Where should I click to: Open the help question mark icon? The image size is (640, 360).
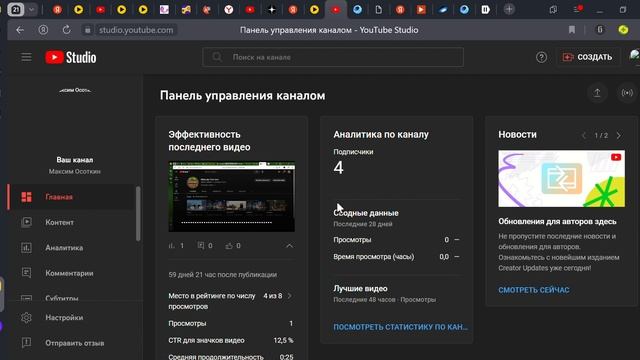(x=541, y=57)
